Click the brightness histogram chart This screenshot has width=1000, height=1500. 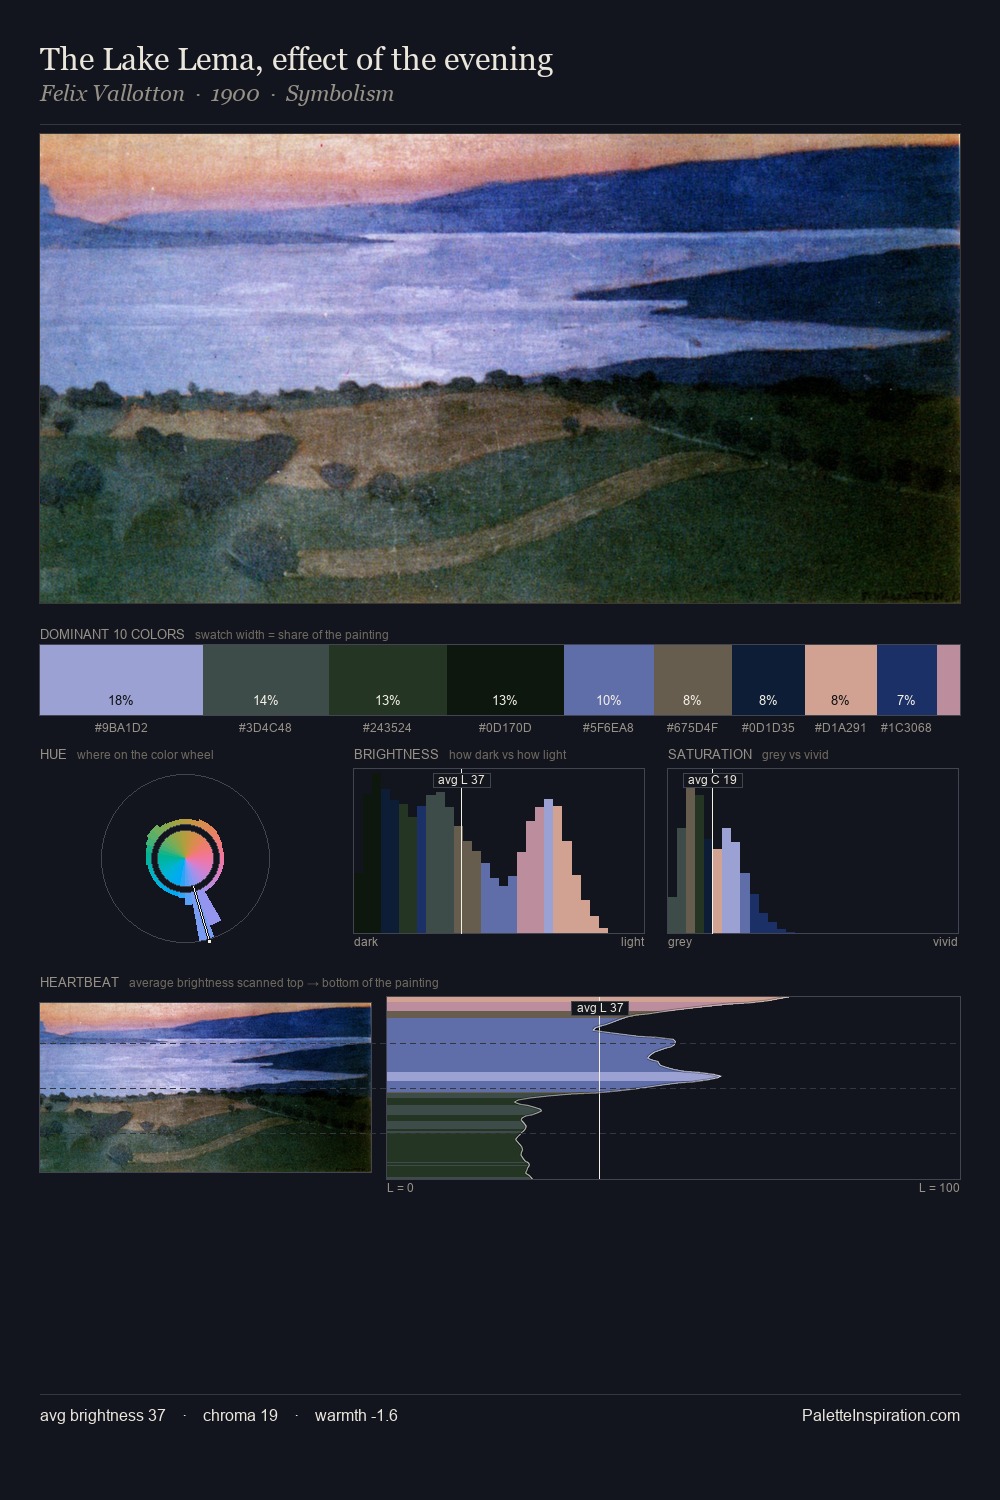tap(499, 851)
